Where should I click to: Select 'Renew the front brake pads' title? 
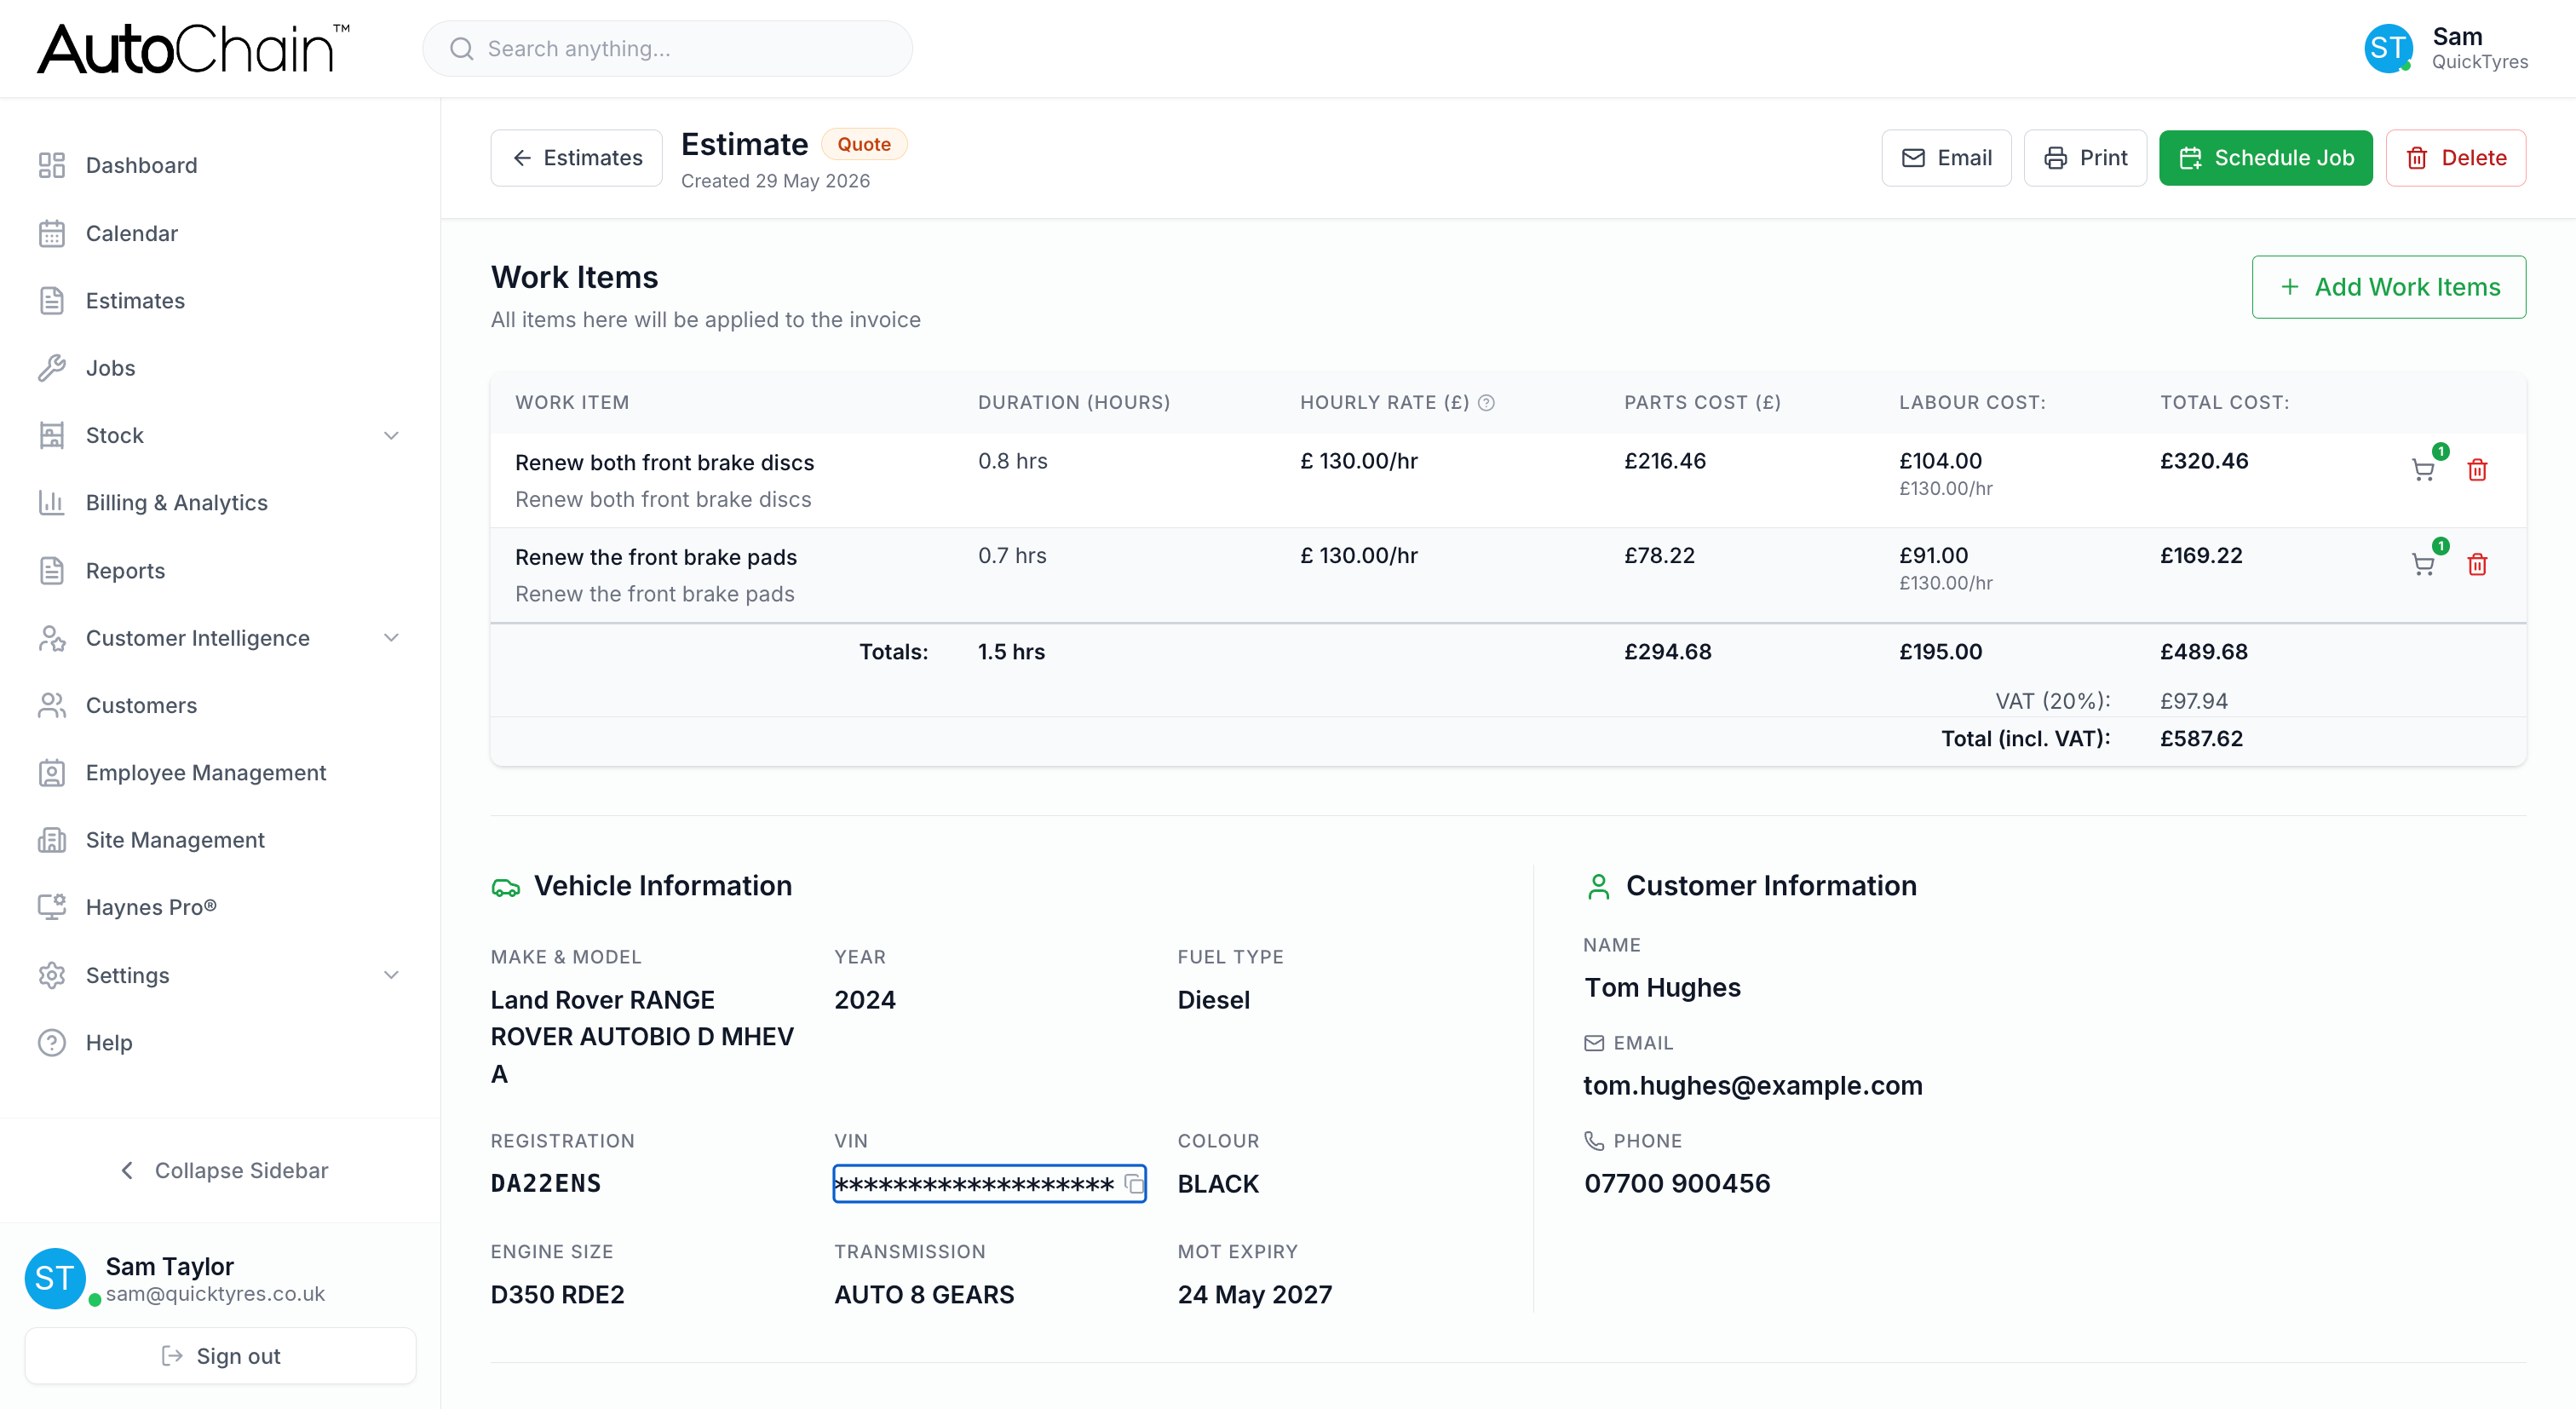click(x=656, y=557)
